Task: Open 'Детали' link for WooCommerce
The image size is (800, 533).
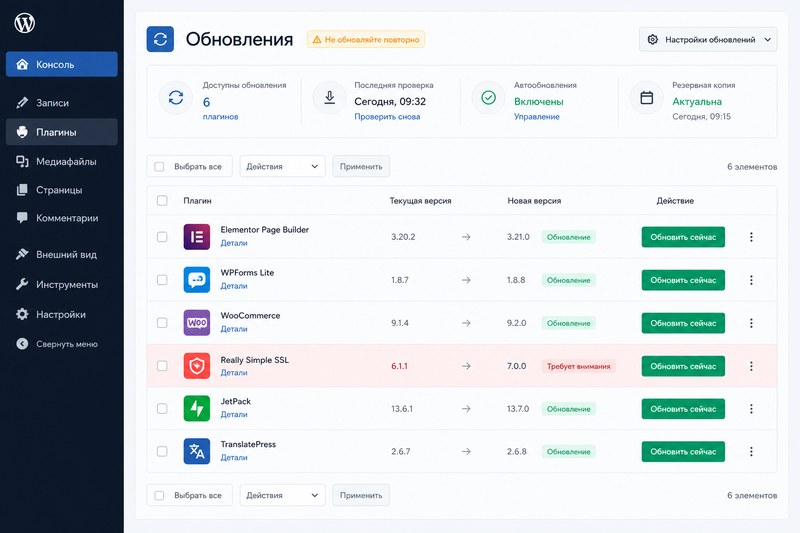Action: pos(234,329)
